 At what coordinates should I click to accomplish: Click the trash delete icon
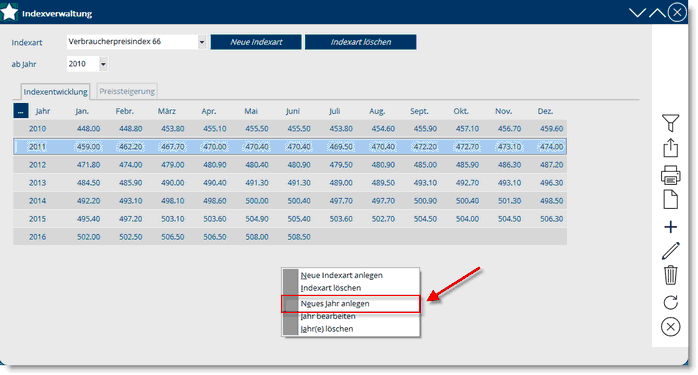[670, 275]
